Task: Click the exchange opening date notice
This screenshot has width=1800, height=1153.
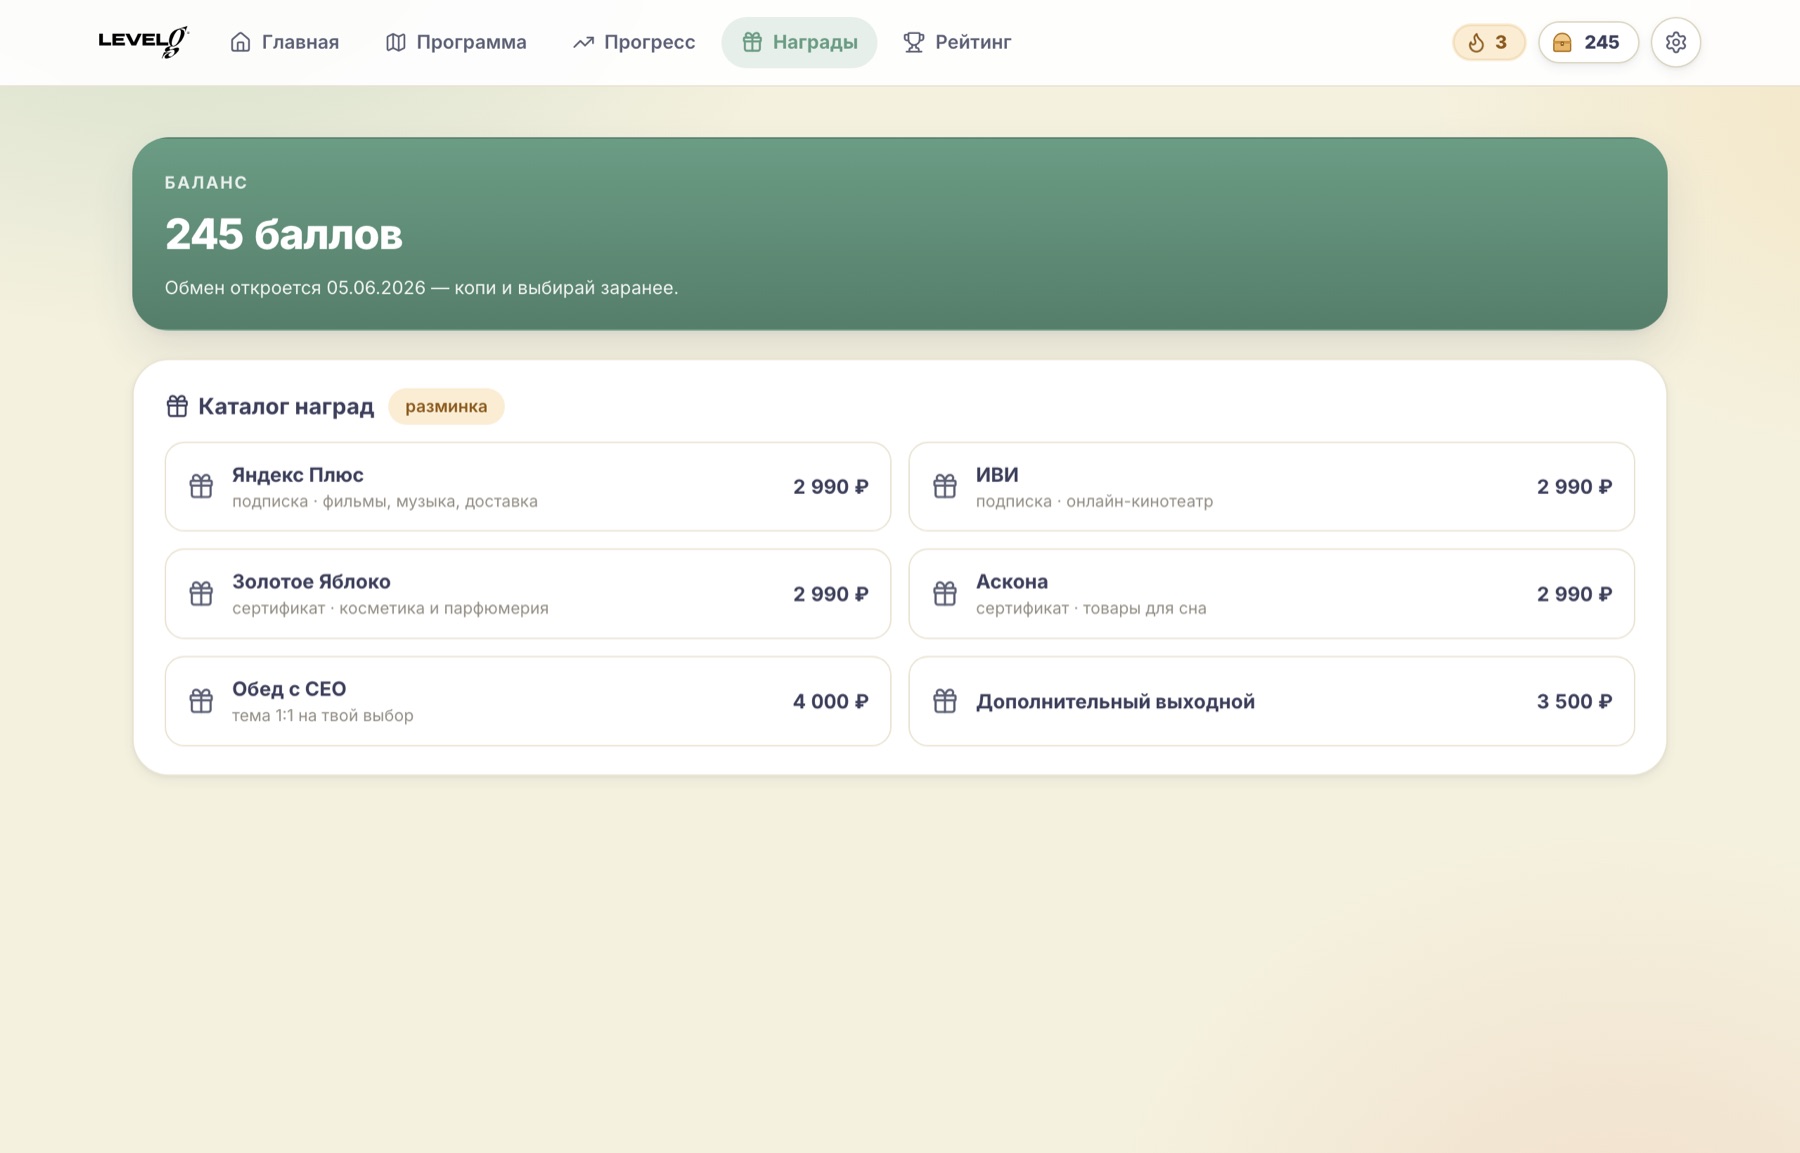Action: (421, 288)
